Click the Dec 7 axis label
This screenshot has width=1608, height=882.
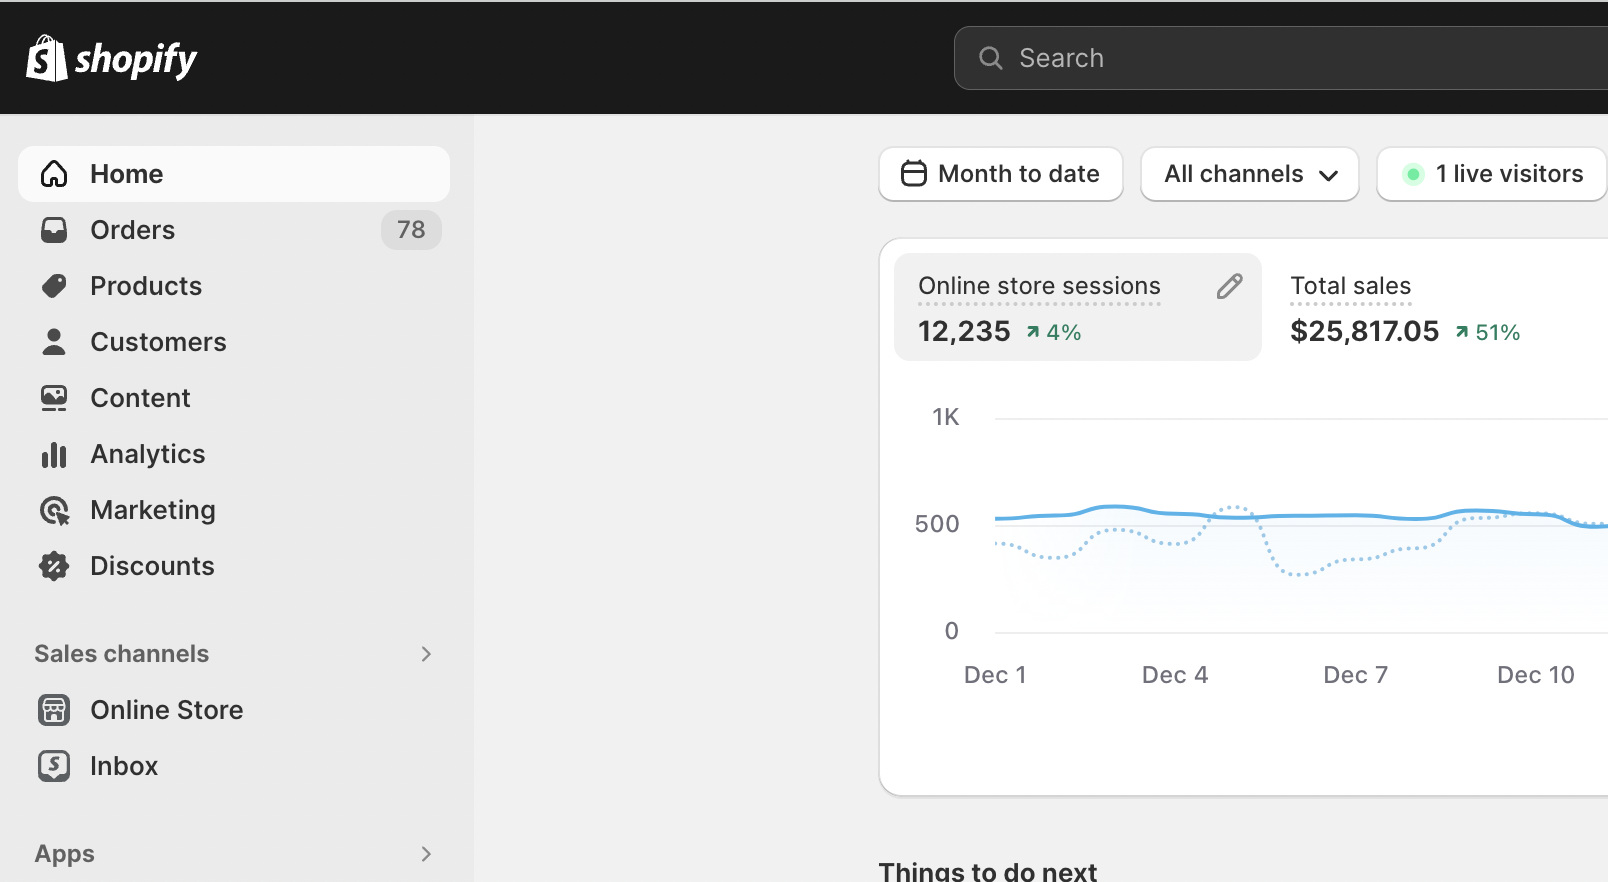tap(1356, 675)
